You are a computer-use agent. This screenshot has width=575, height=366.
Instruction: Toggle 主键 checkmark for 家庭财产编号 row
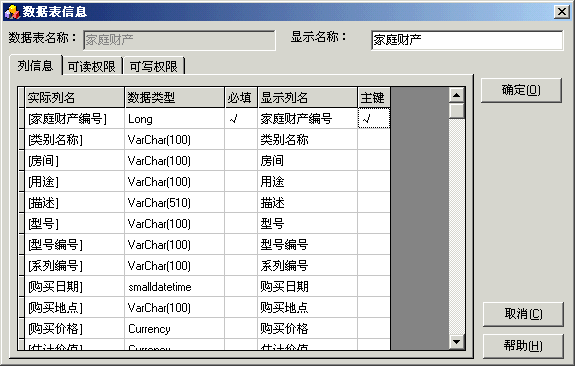coord(374,118)
